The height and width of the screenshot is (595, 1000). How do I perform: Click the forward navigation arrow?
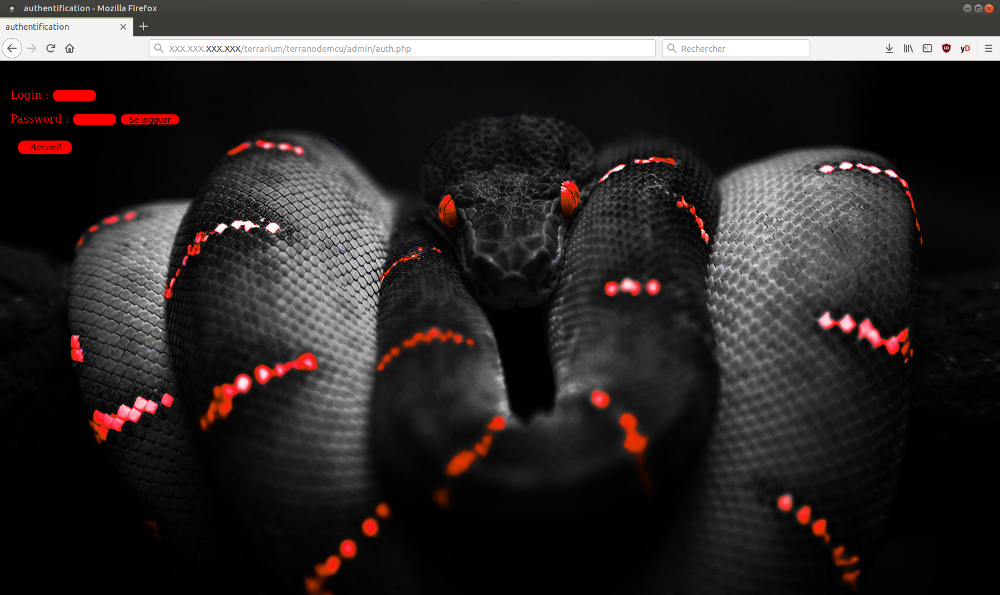(31, 48)
